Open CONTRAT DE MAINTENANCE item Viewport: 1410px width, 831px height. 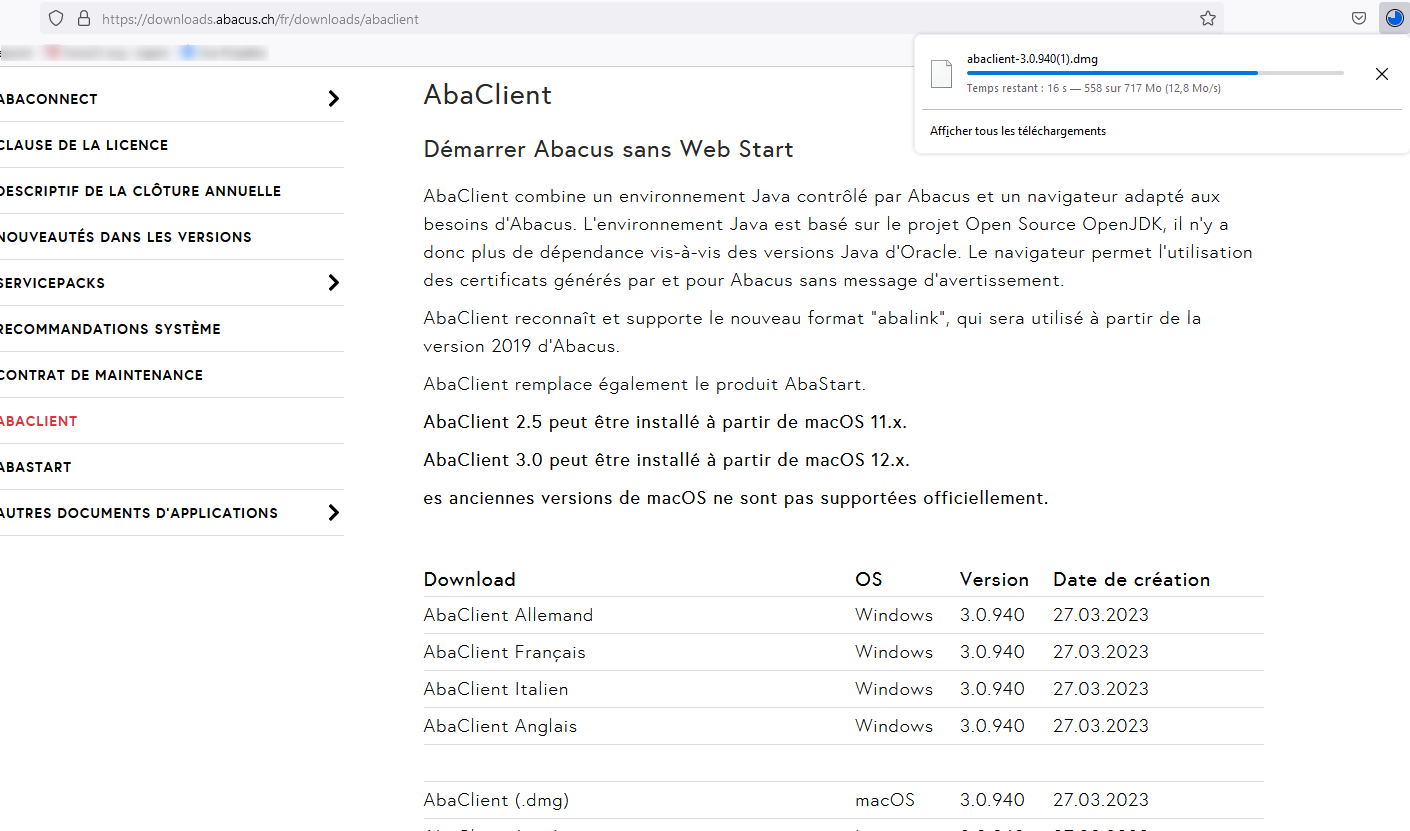click(x=101, y=375)
